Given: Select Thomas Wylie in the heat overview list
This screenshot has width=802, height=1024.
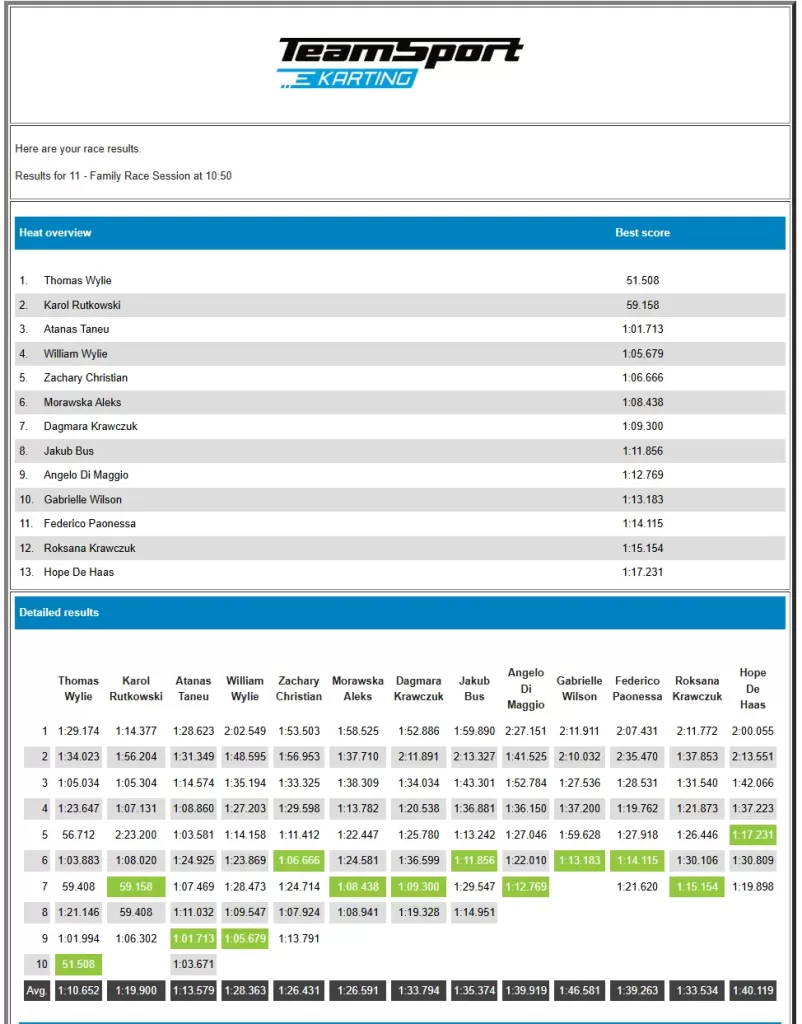Looking at the screenshot, I should (77, 281).
